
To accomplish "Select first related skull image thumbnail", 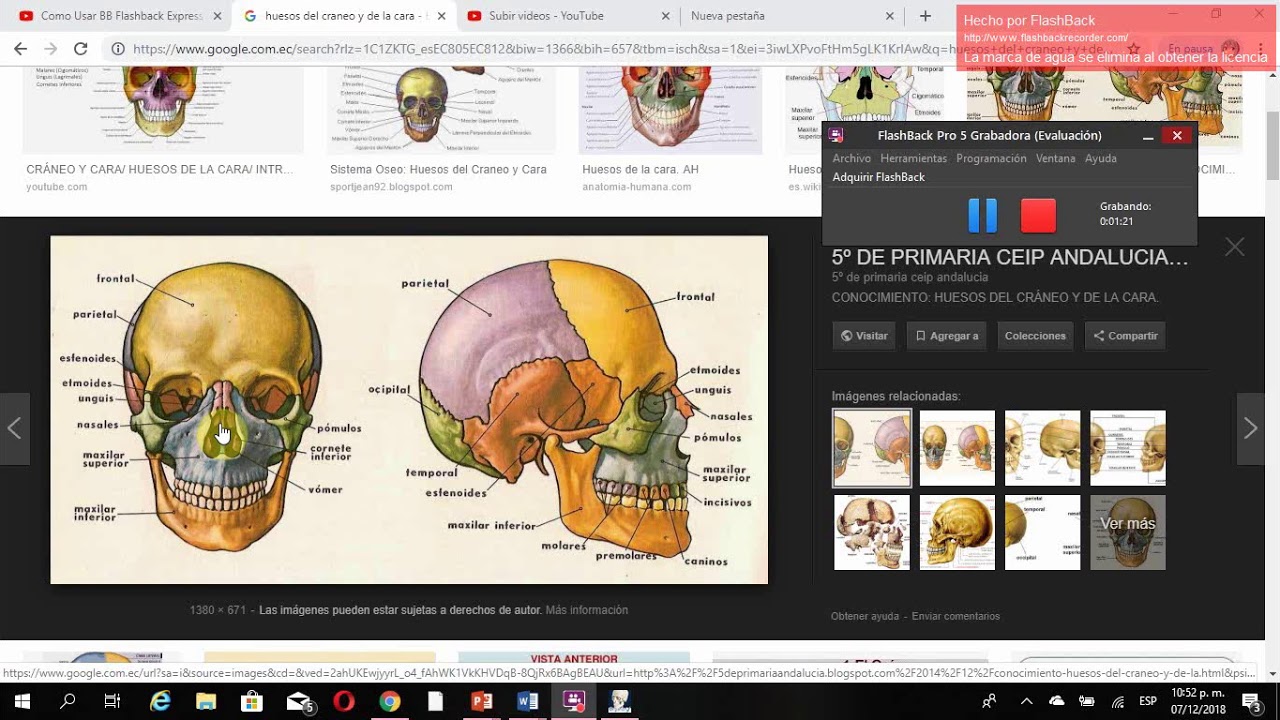I will [x=872, y=448].
